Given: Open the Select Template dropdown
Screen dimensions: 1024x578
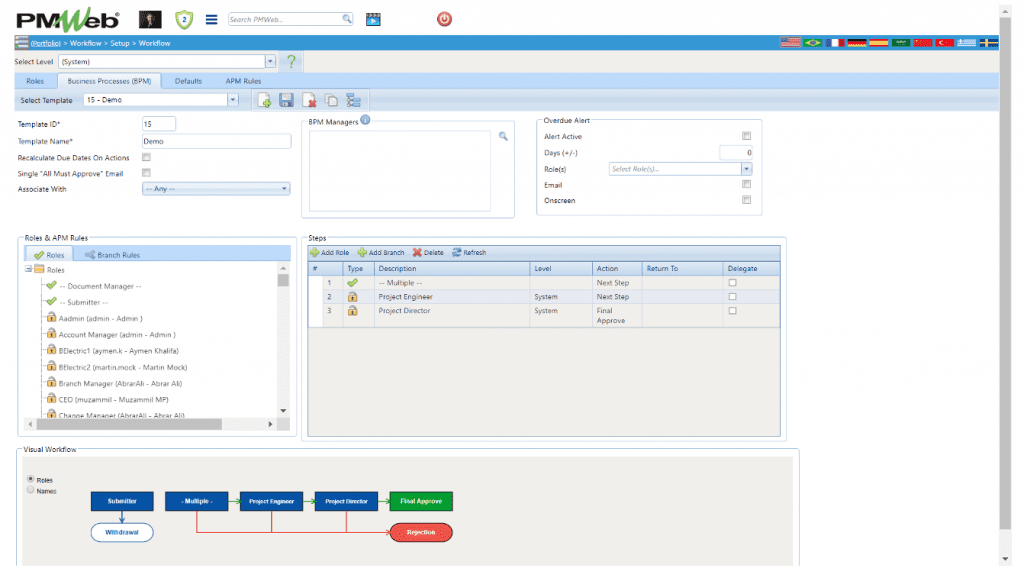Looking at the screenshot, I should (232, 100).
